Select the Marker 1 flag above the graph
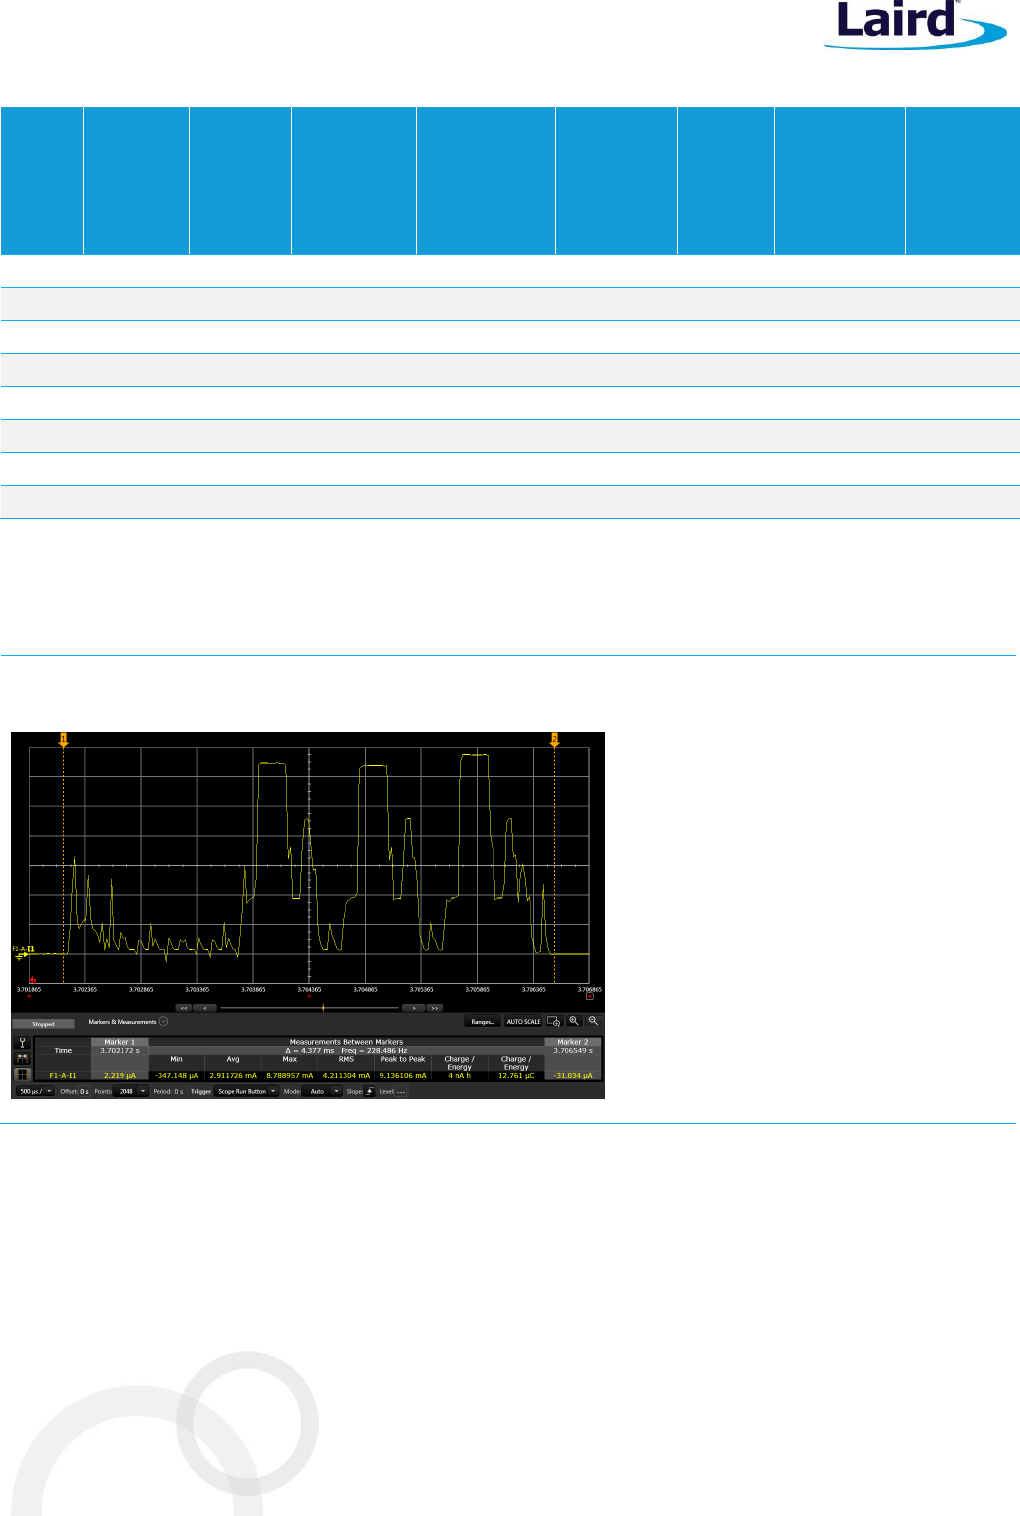Viewport: 1020px width, 1516px height. (63, 739)
